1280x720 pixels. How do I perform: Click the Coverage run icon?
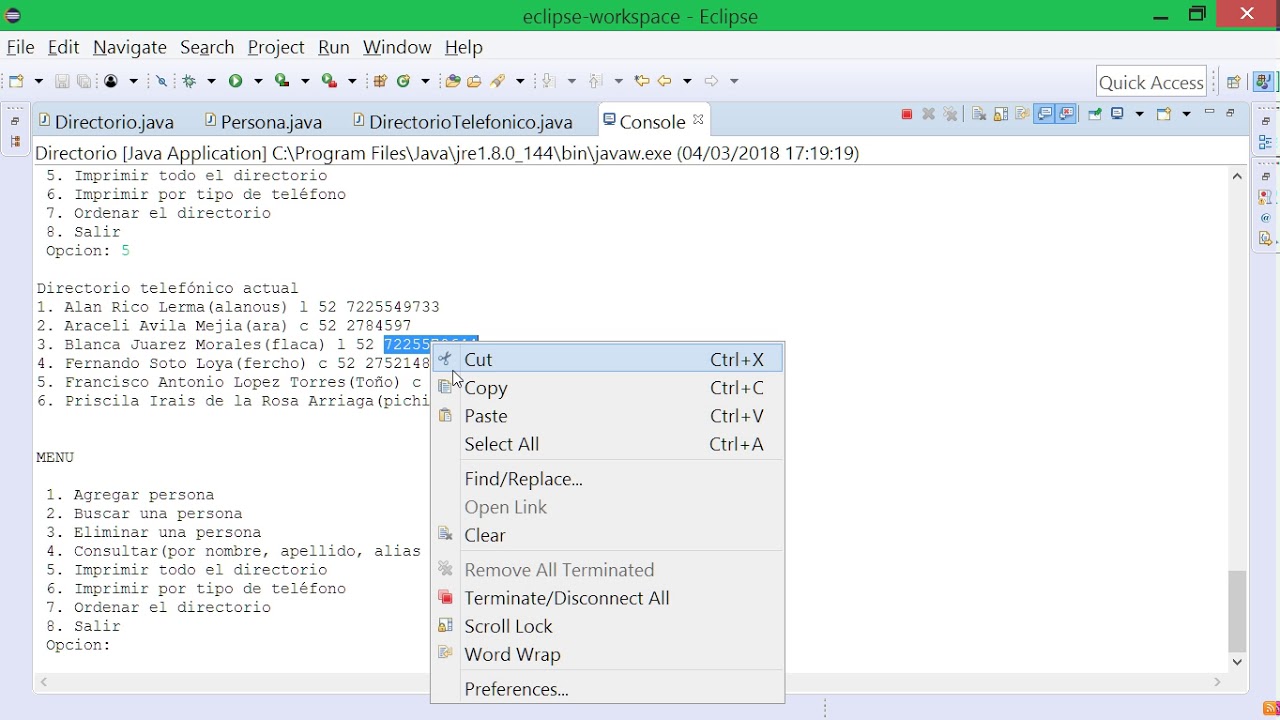tap(282, 81)
